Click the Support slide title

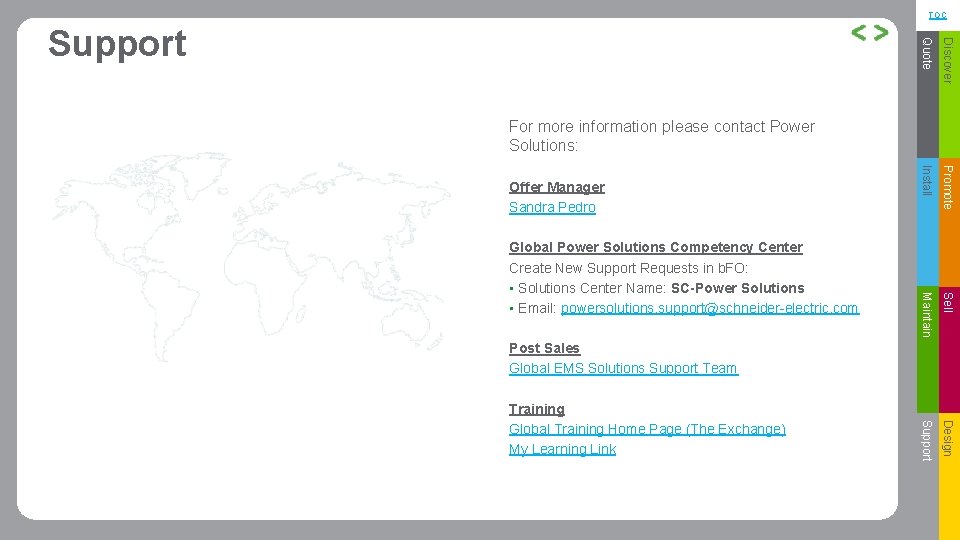tap(117, 44)
